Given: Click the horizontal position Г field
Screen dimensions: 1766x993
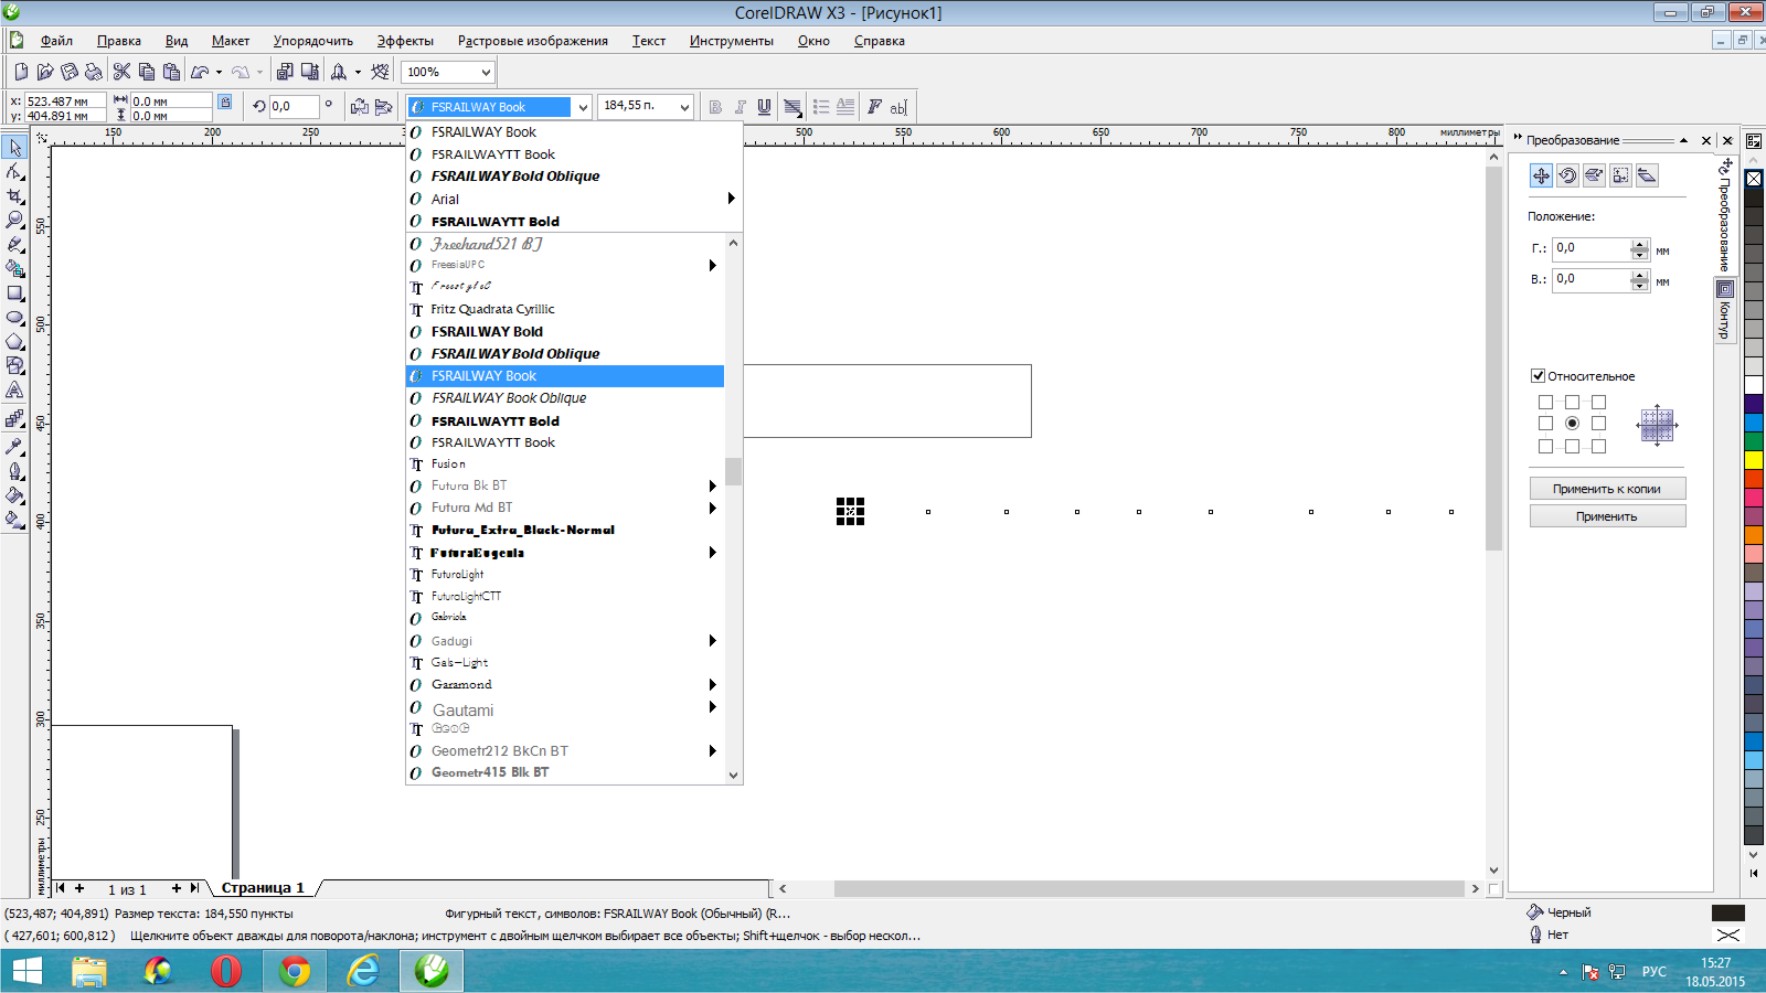Looking at the screenshot, I should 1591,248.
